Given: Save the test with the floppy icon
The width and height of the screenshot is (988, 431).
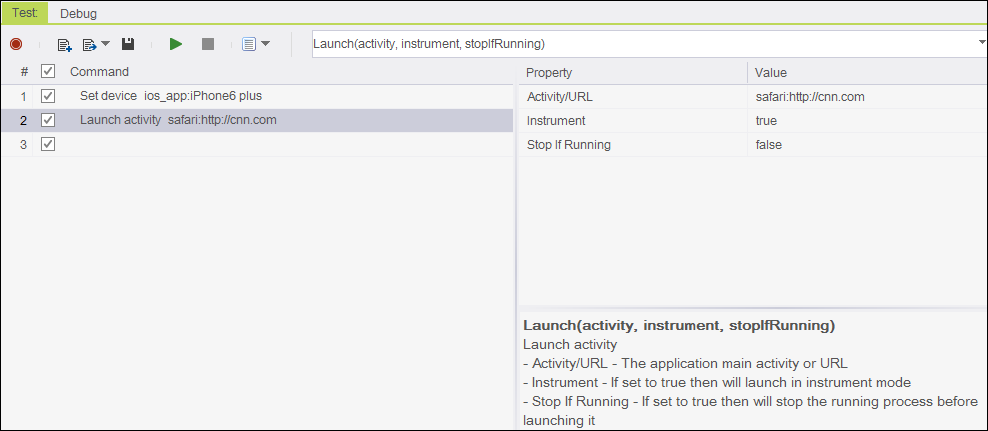Looking at the screenshot, I should (128, 44).
